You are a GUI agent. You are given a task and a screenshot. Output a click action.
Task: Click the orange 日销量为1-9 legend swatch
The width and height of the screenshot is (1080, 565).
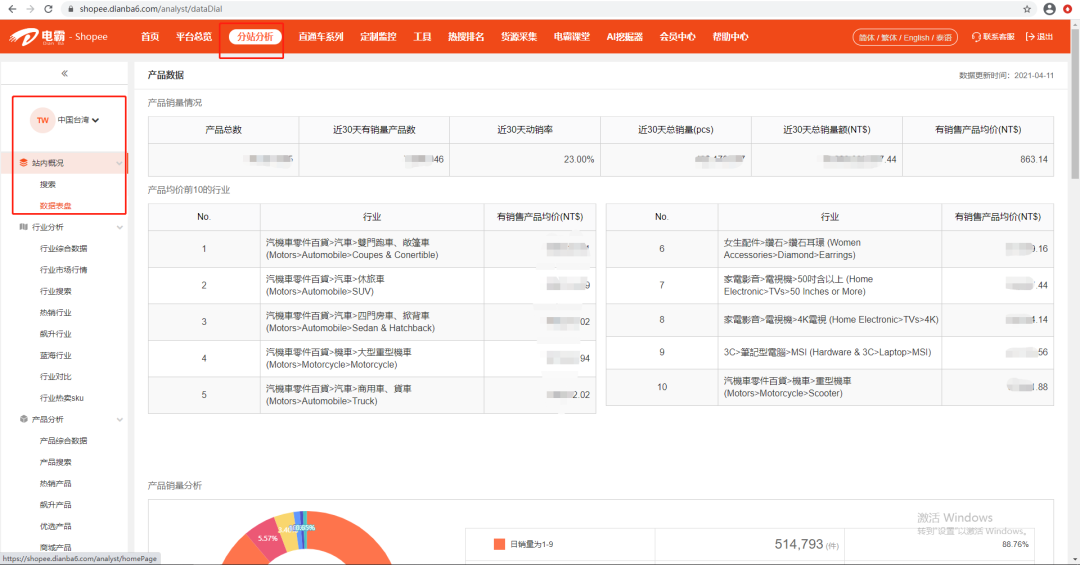pyautogui.click(x=499, y=544)
